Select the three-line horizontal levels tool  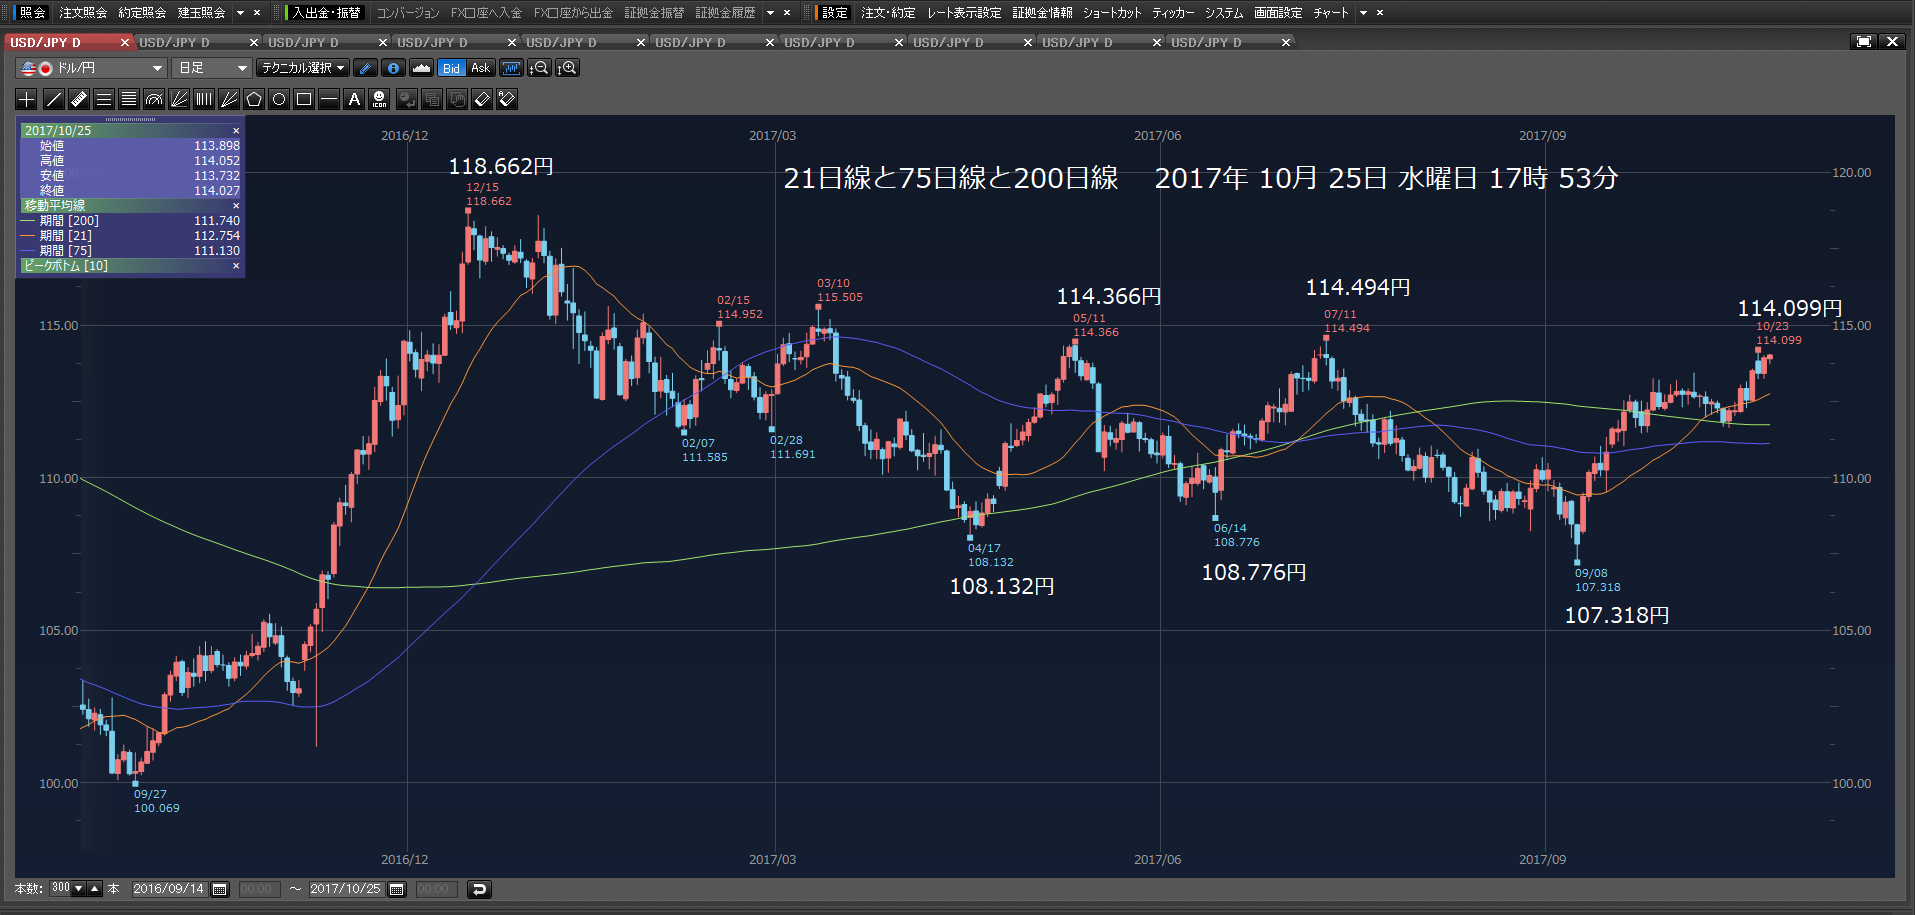(x=104, y=99)
